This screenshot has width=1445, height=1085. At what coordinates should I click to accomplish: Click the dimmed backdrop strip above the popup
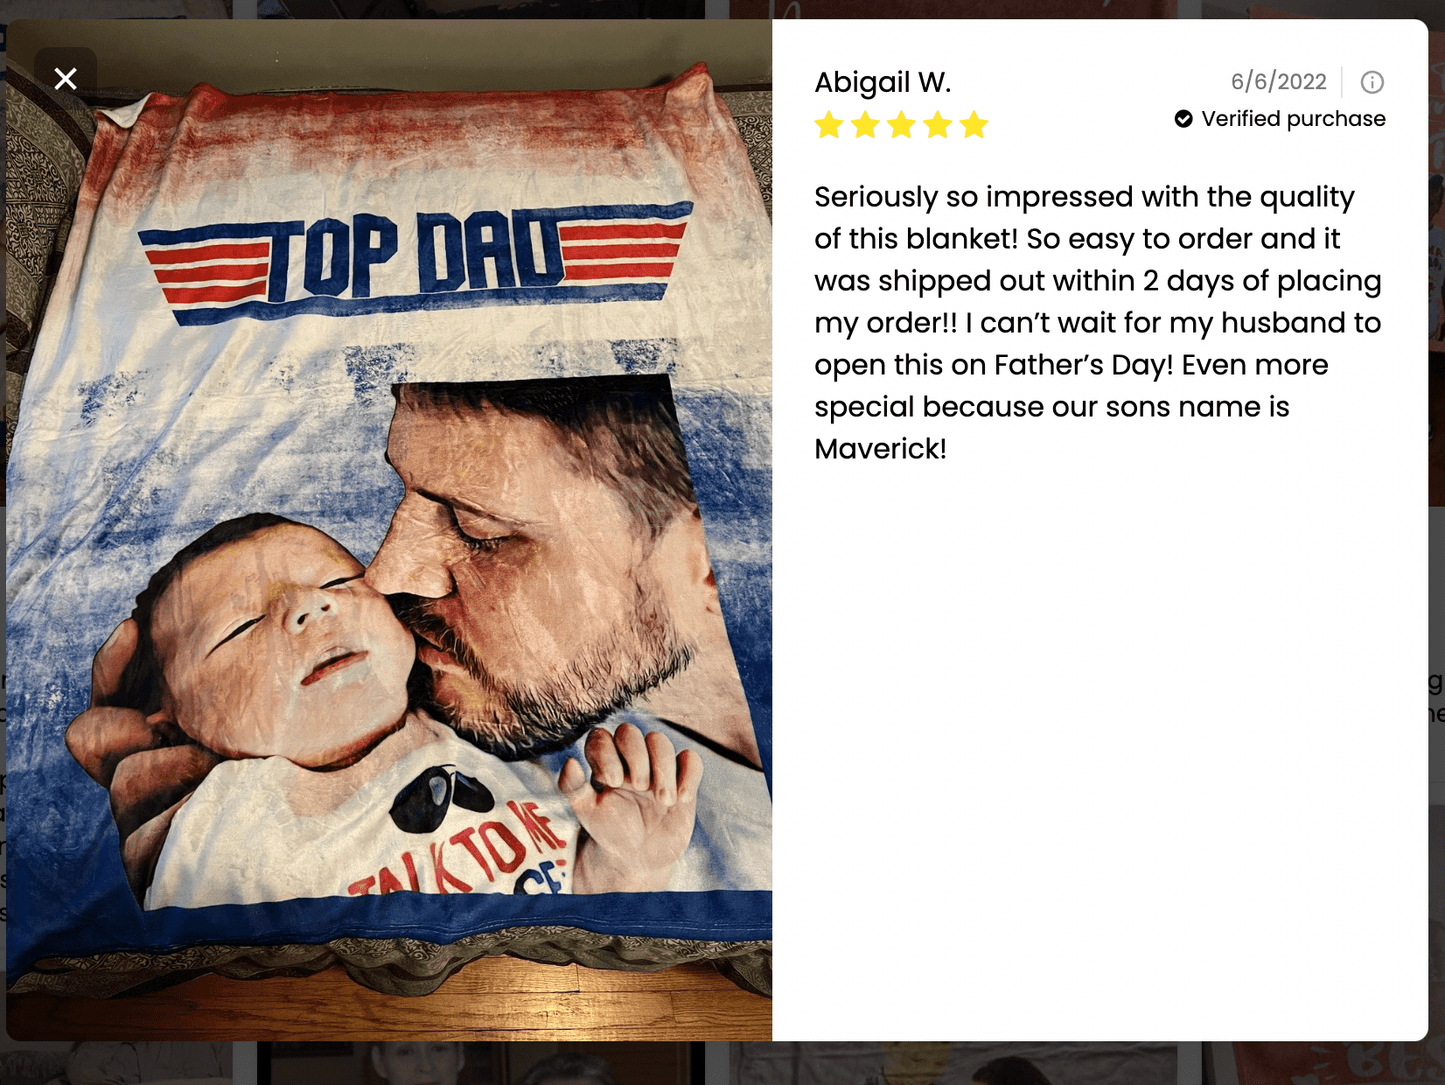[722, 9]
